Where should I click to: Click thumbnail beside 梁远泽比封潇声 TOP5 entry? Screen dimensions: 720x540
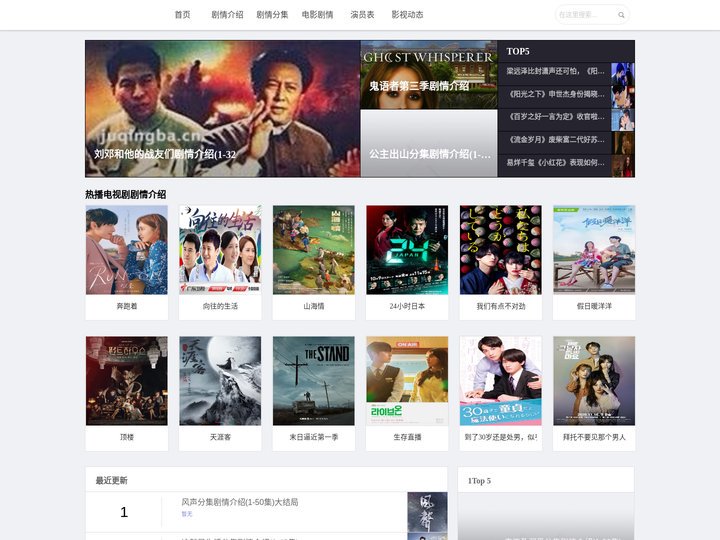pos(623,74)
